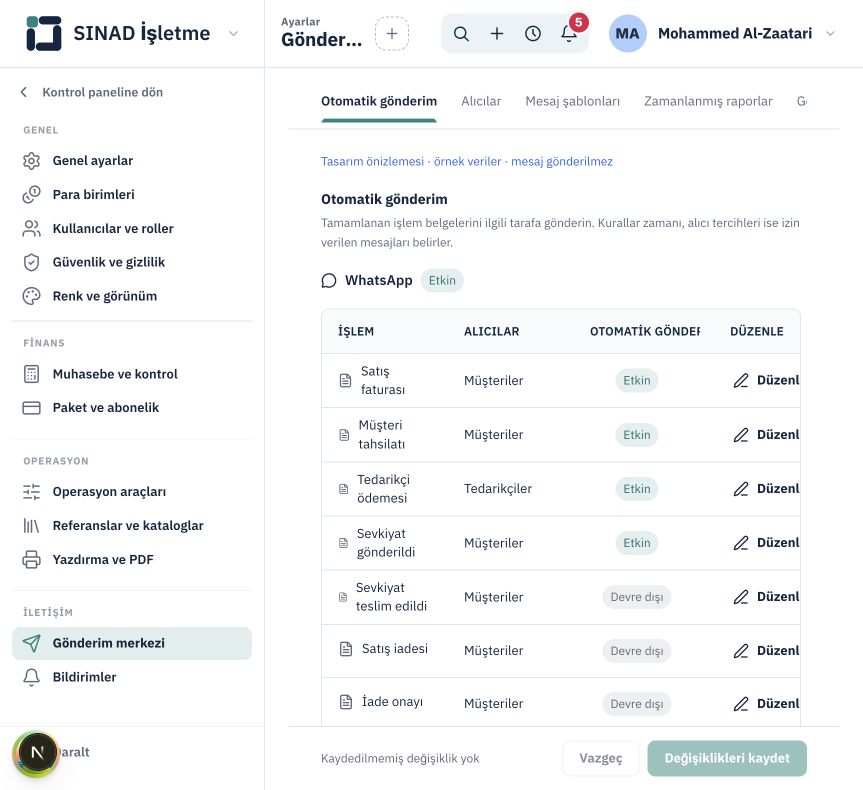Switch to the Alıcılar tab
This screenshot has height=790, width=863.
click(481, 101)
